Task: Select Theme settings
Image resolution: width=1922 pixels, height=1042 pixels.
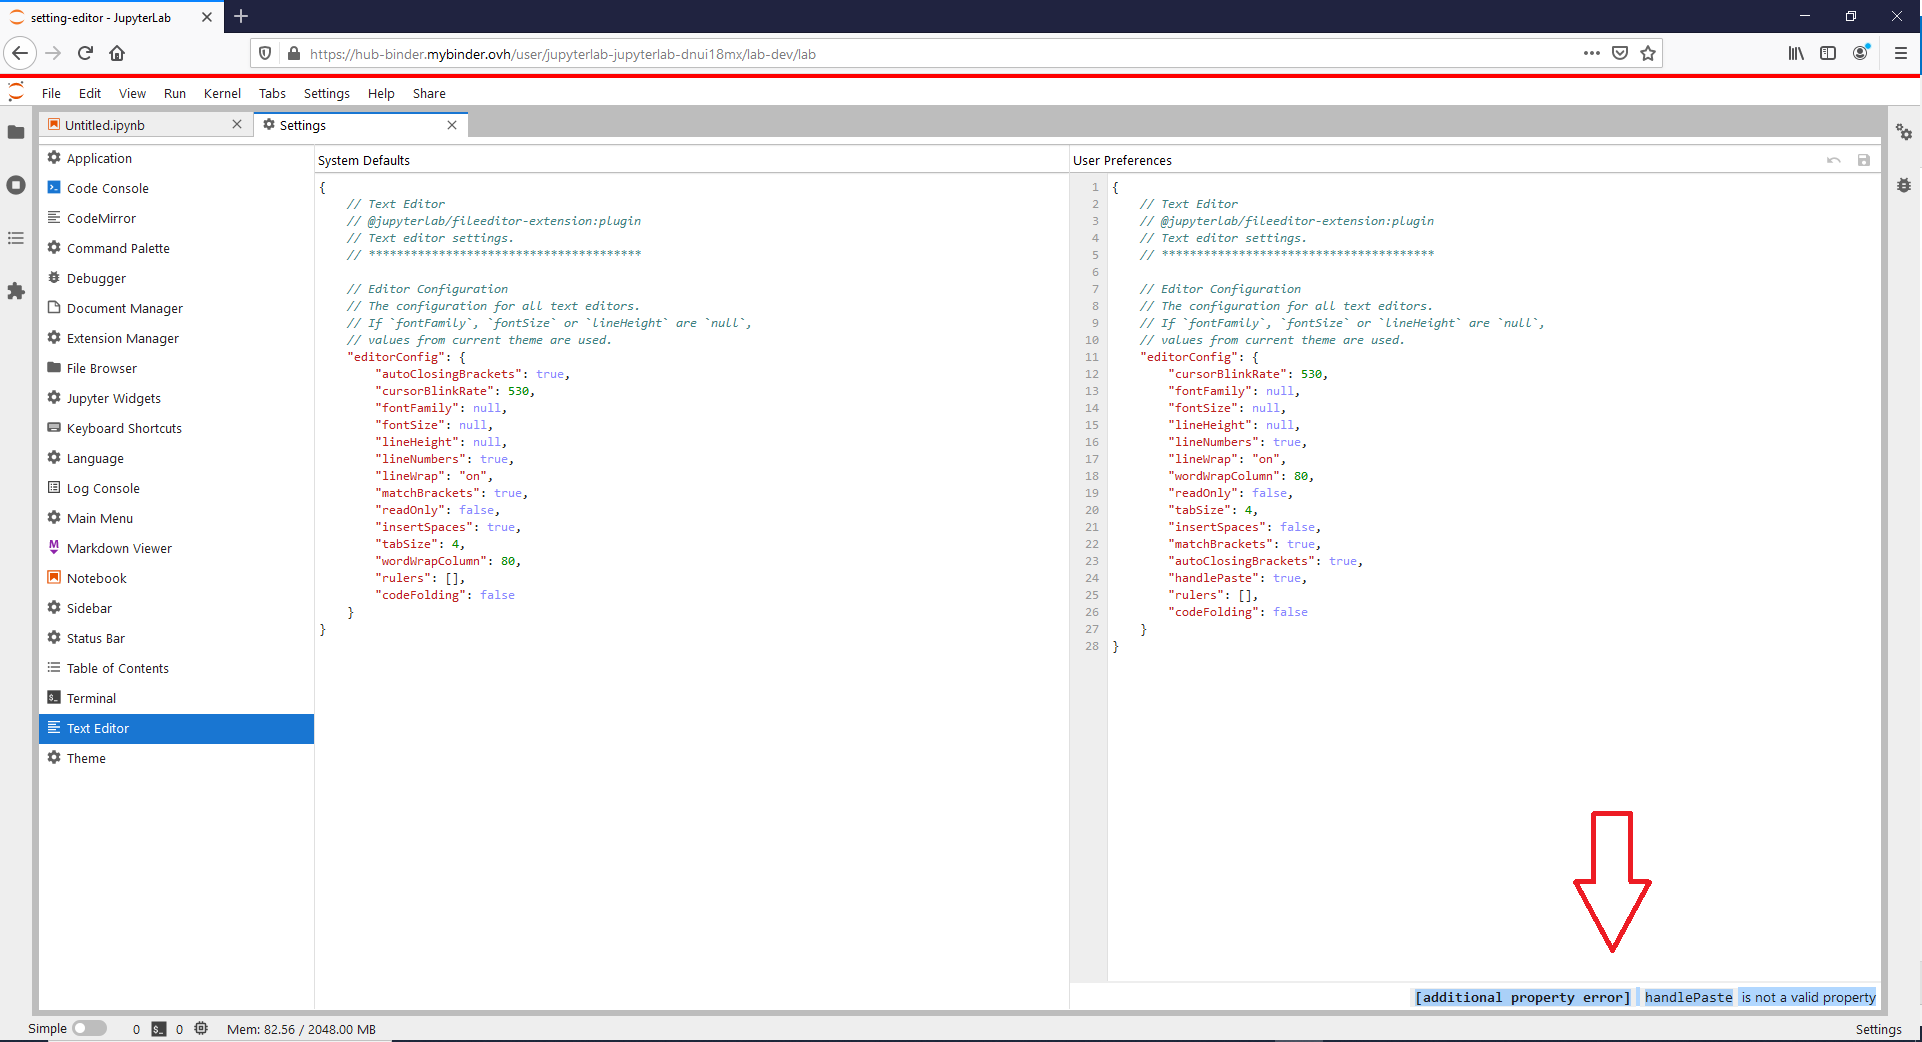Action: 176,758
